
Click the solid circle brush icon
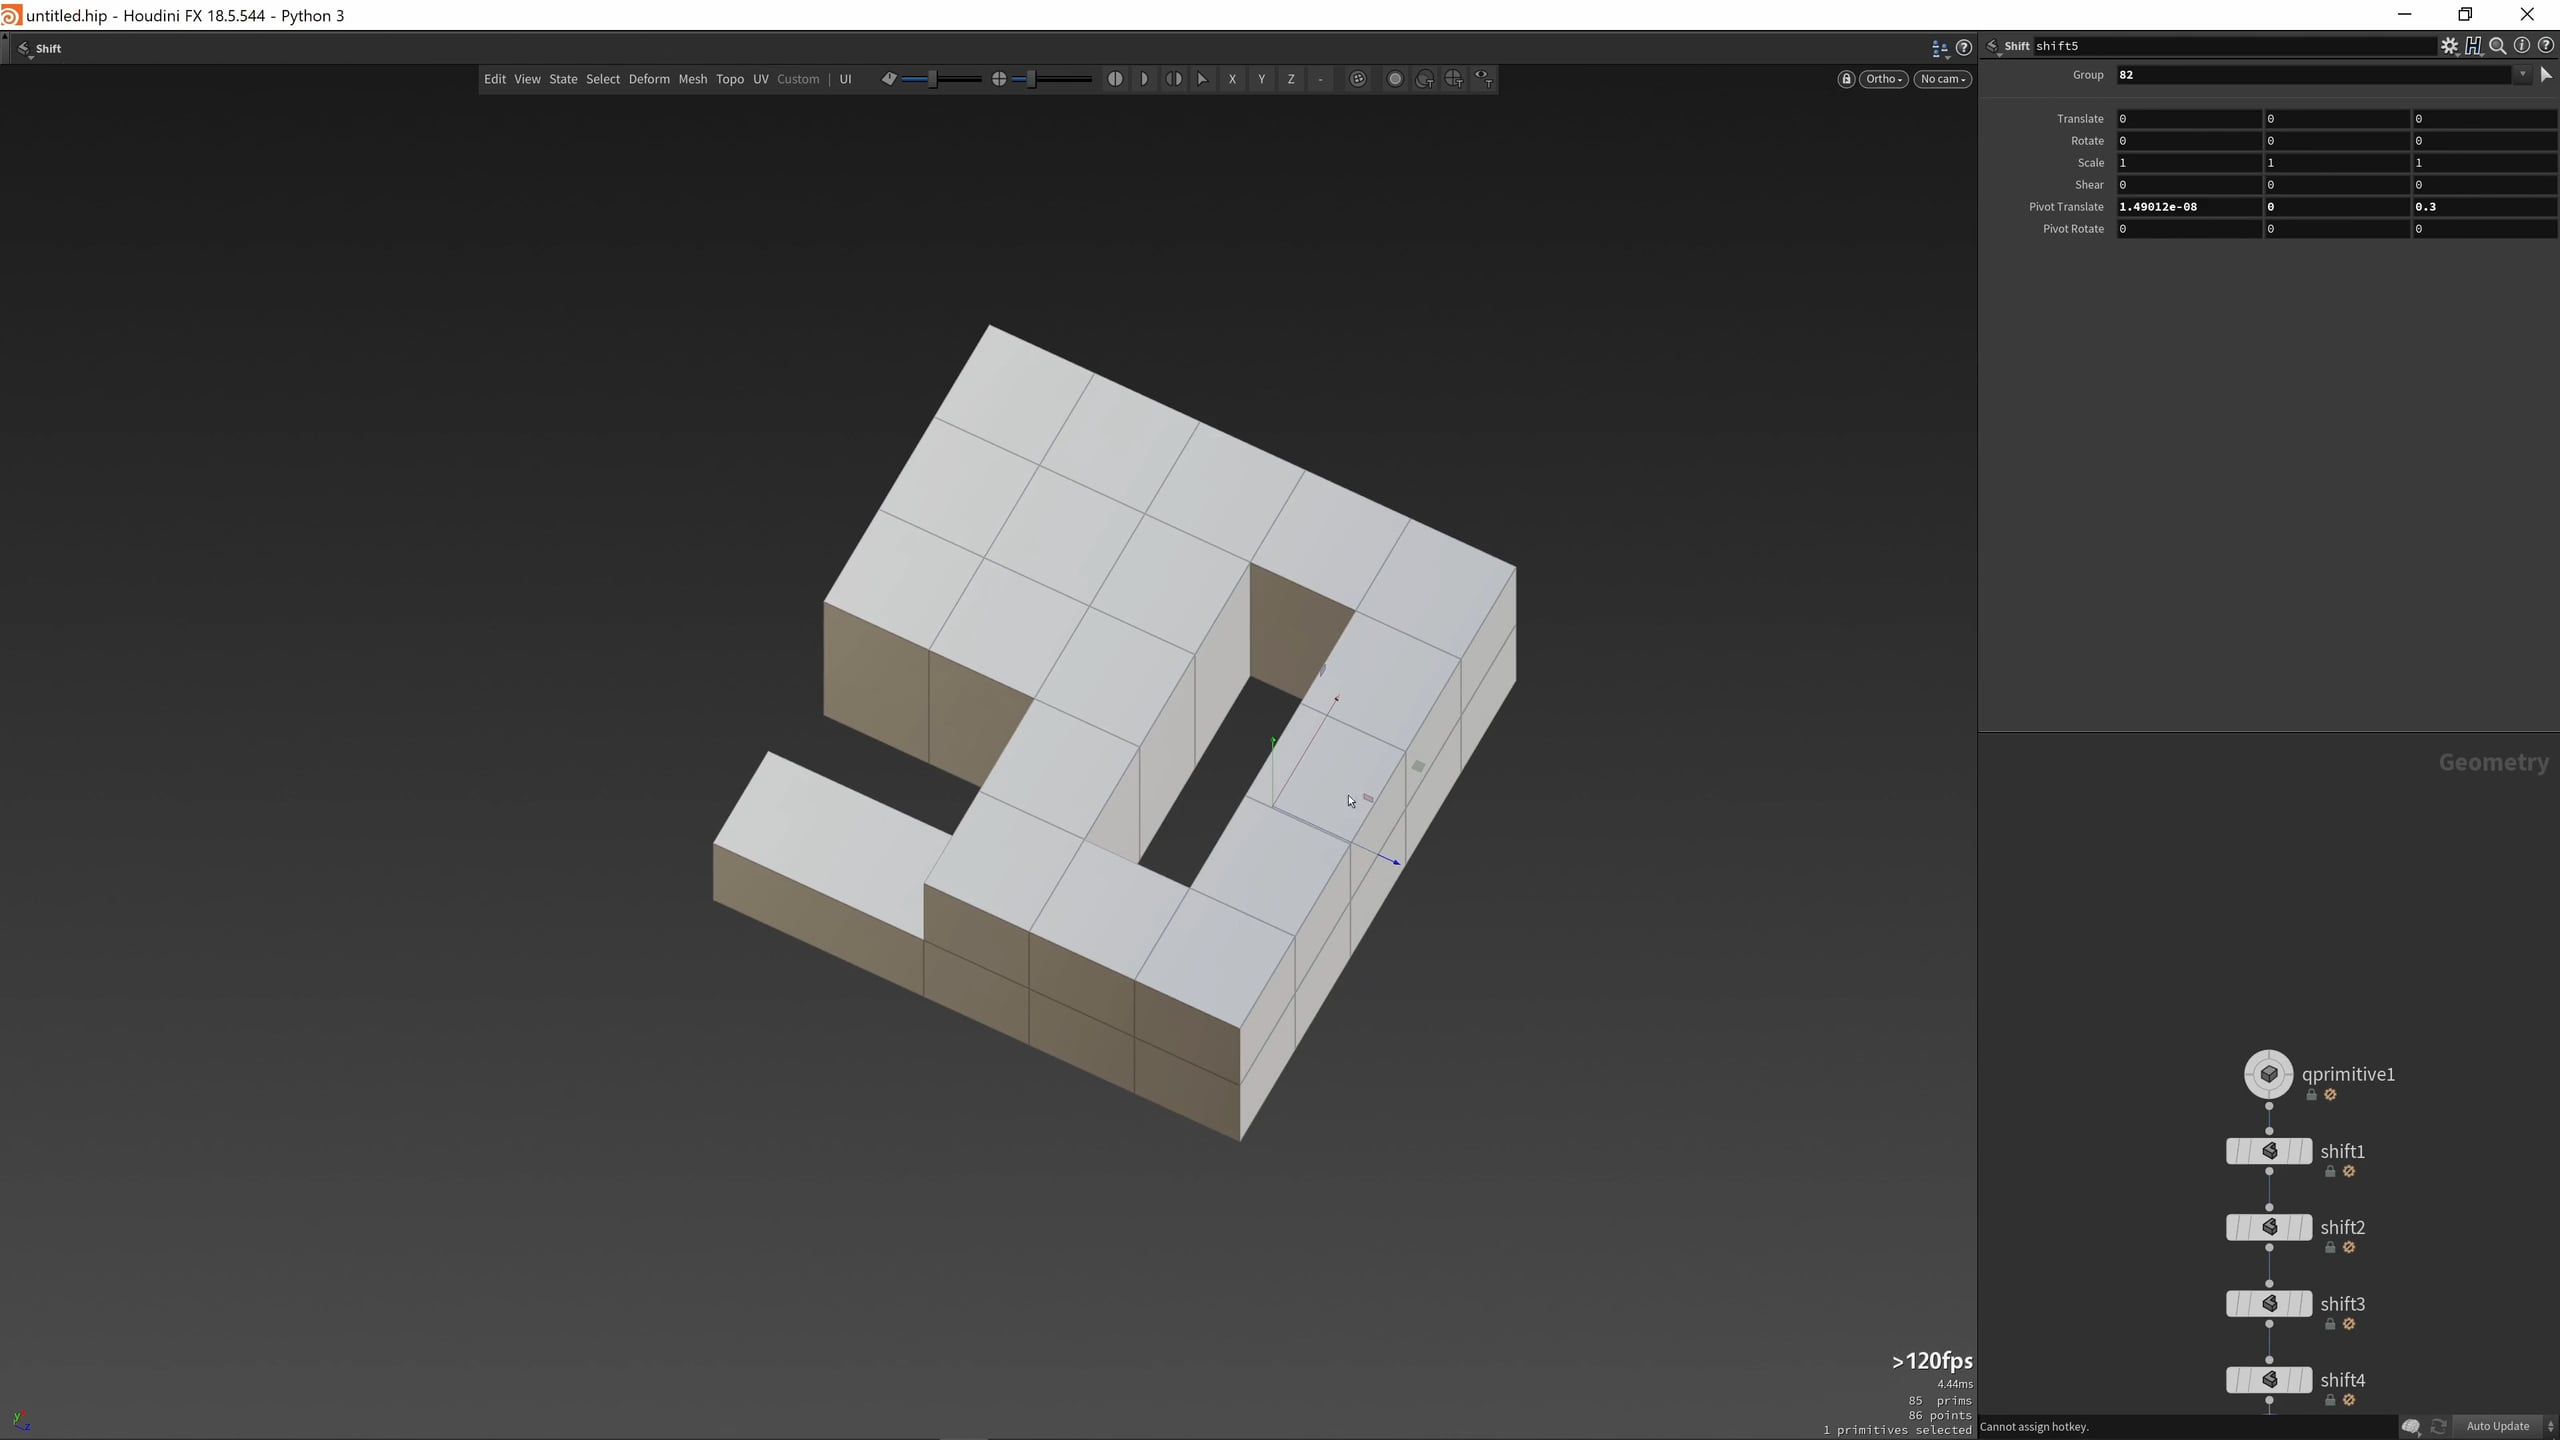(x=1395, y=79)
